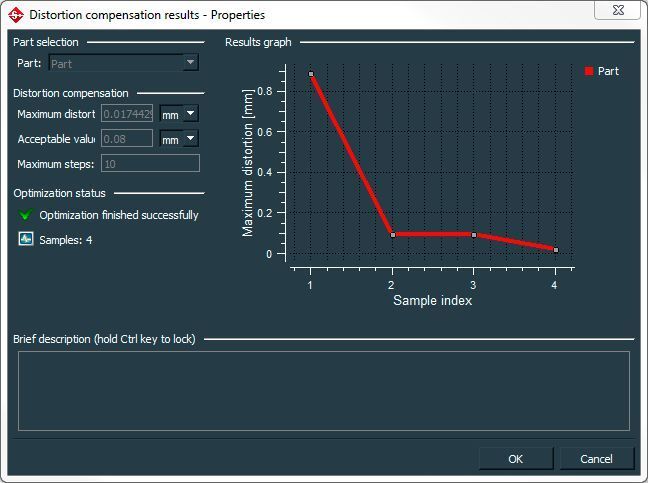
Task: Select graph data point at sample 4
Action: [x=556, y=250]
